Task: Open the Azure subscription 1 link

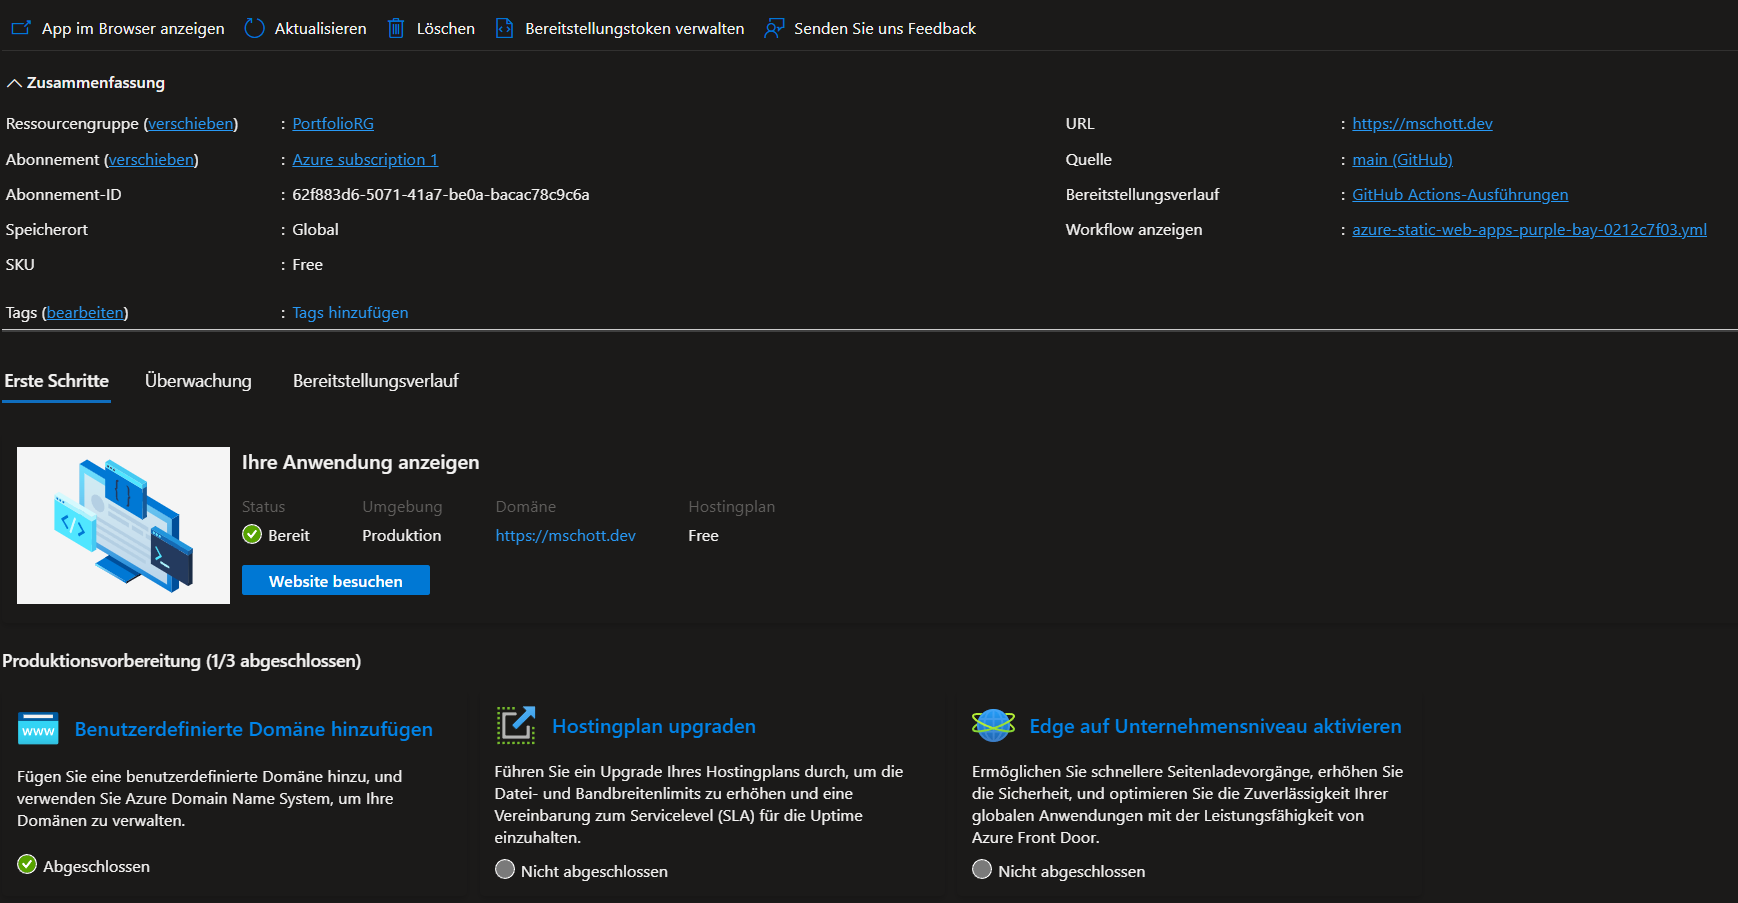Action: (x=365, y=160)
